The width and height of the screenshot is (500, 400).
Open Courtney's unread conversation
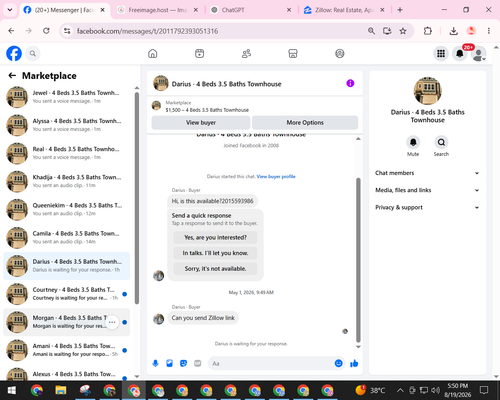pos(67,294)
